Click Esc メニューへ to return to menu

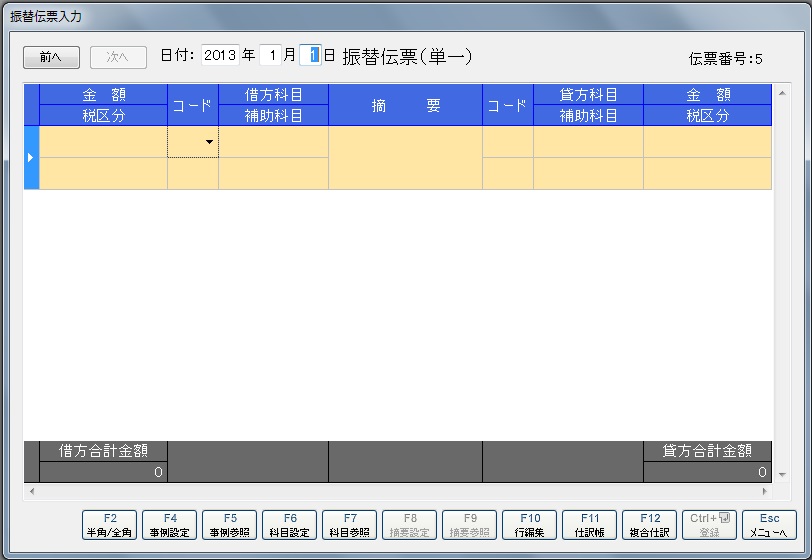[x=769, y=525]
